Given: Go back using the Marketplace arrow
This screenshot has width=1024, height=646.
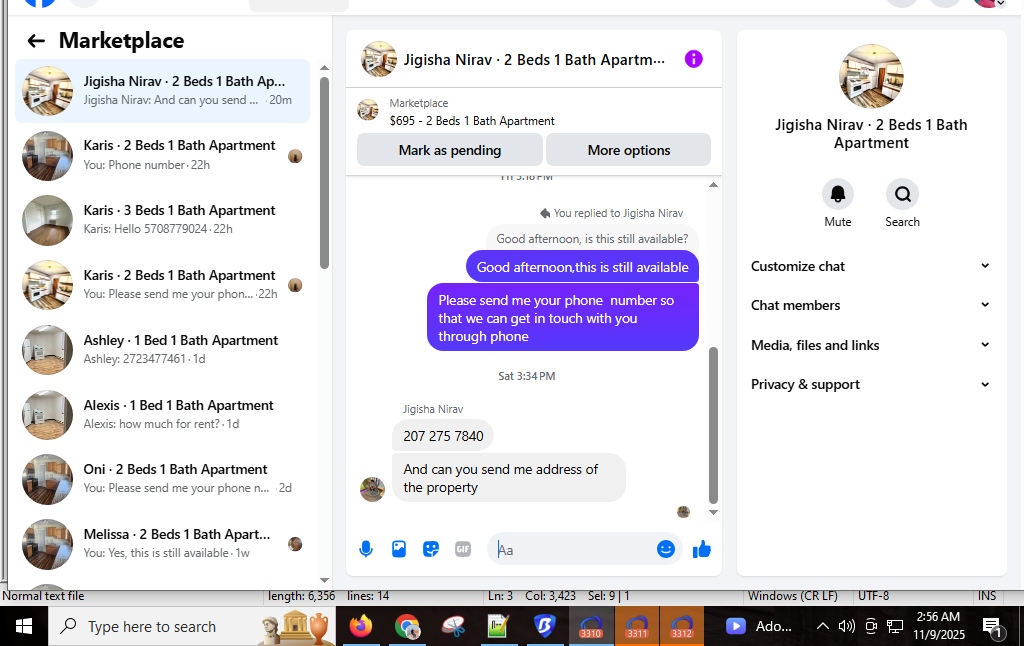Looking at the screenshot, I should [x=36, y=41].
